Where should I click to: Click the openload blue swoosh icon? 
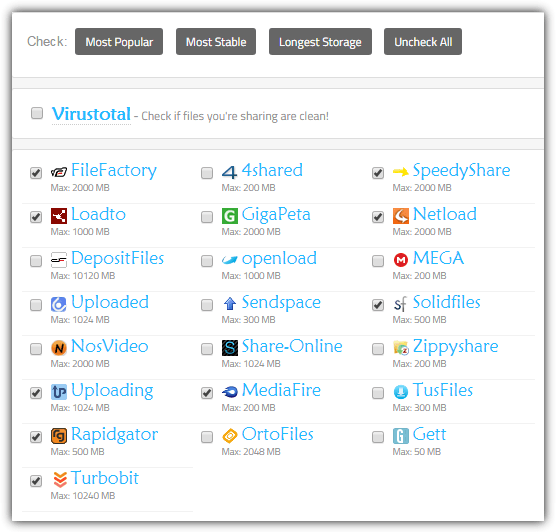coord(229,260)
